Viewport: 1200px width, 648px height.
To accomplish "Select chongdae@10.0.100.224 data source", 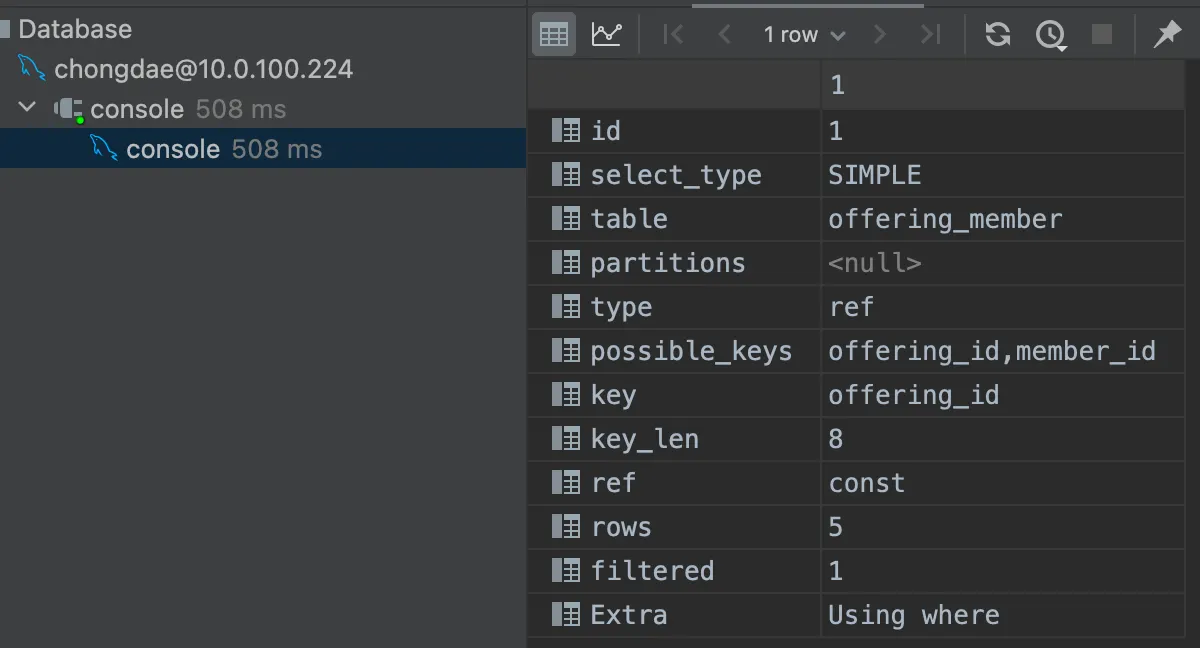I will coord(203,69).
